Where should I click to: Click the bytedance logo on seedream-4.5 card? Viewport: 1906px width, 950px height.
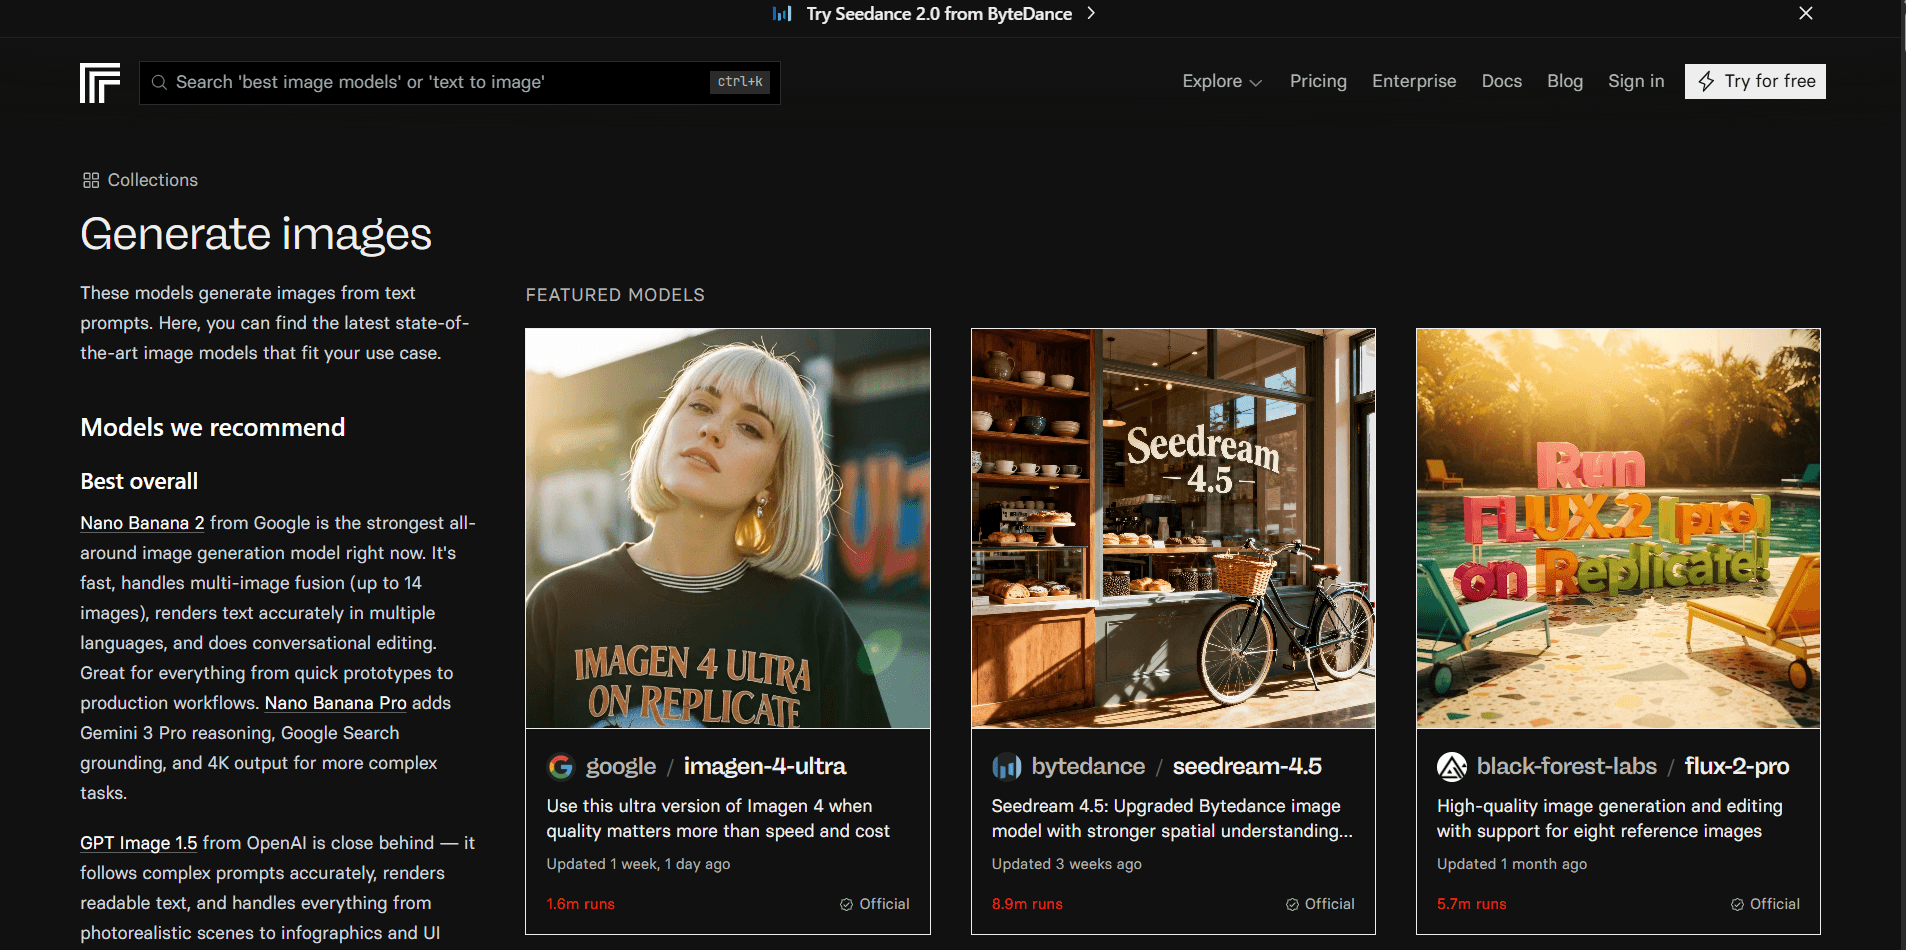click(1006, 766)
